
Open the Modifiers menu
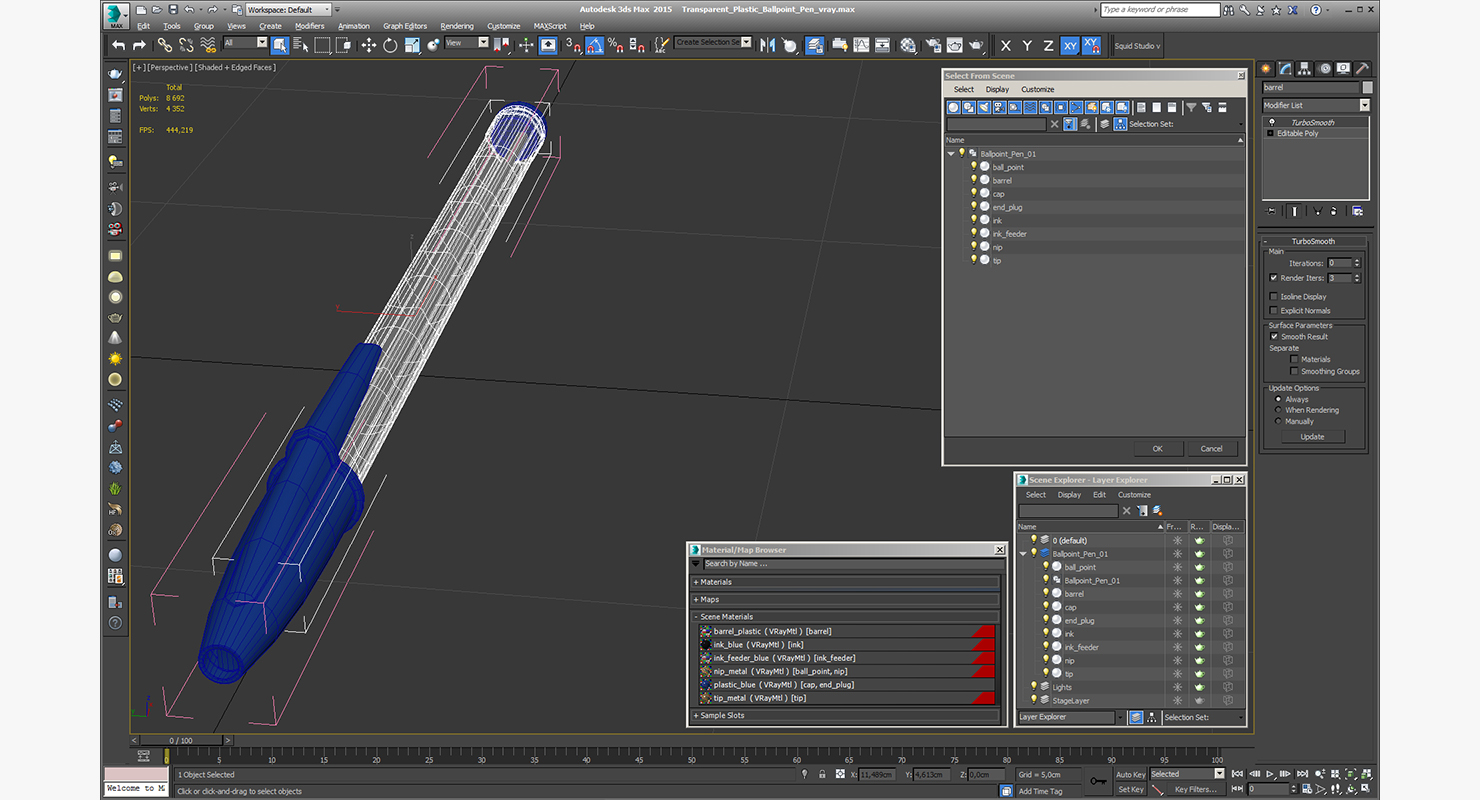[x=309, y=26]
